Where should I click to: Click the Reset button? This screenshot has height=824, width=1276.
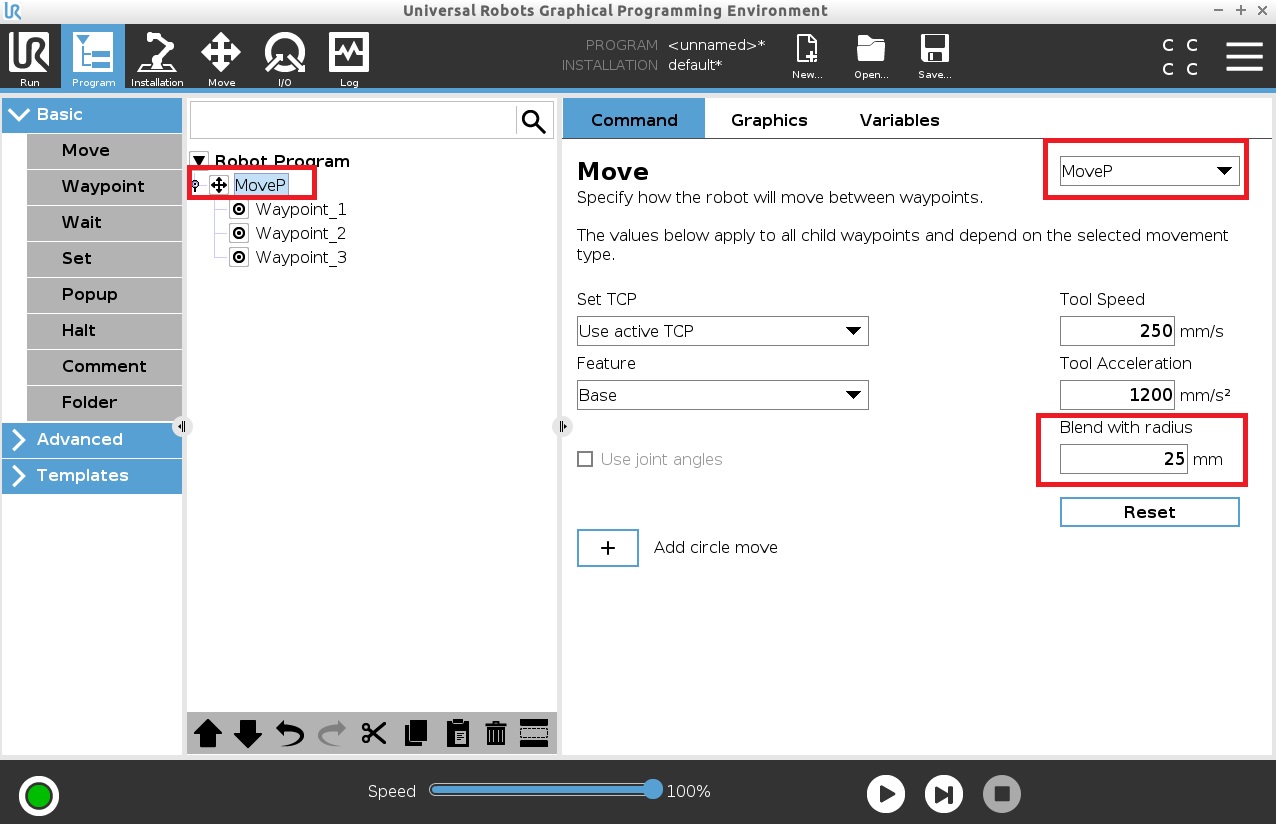pos(1149,512)
